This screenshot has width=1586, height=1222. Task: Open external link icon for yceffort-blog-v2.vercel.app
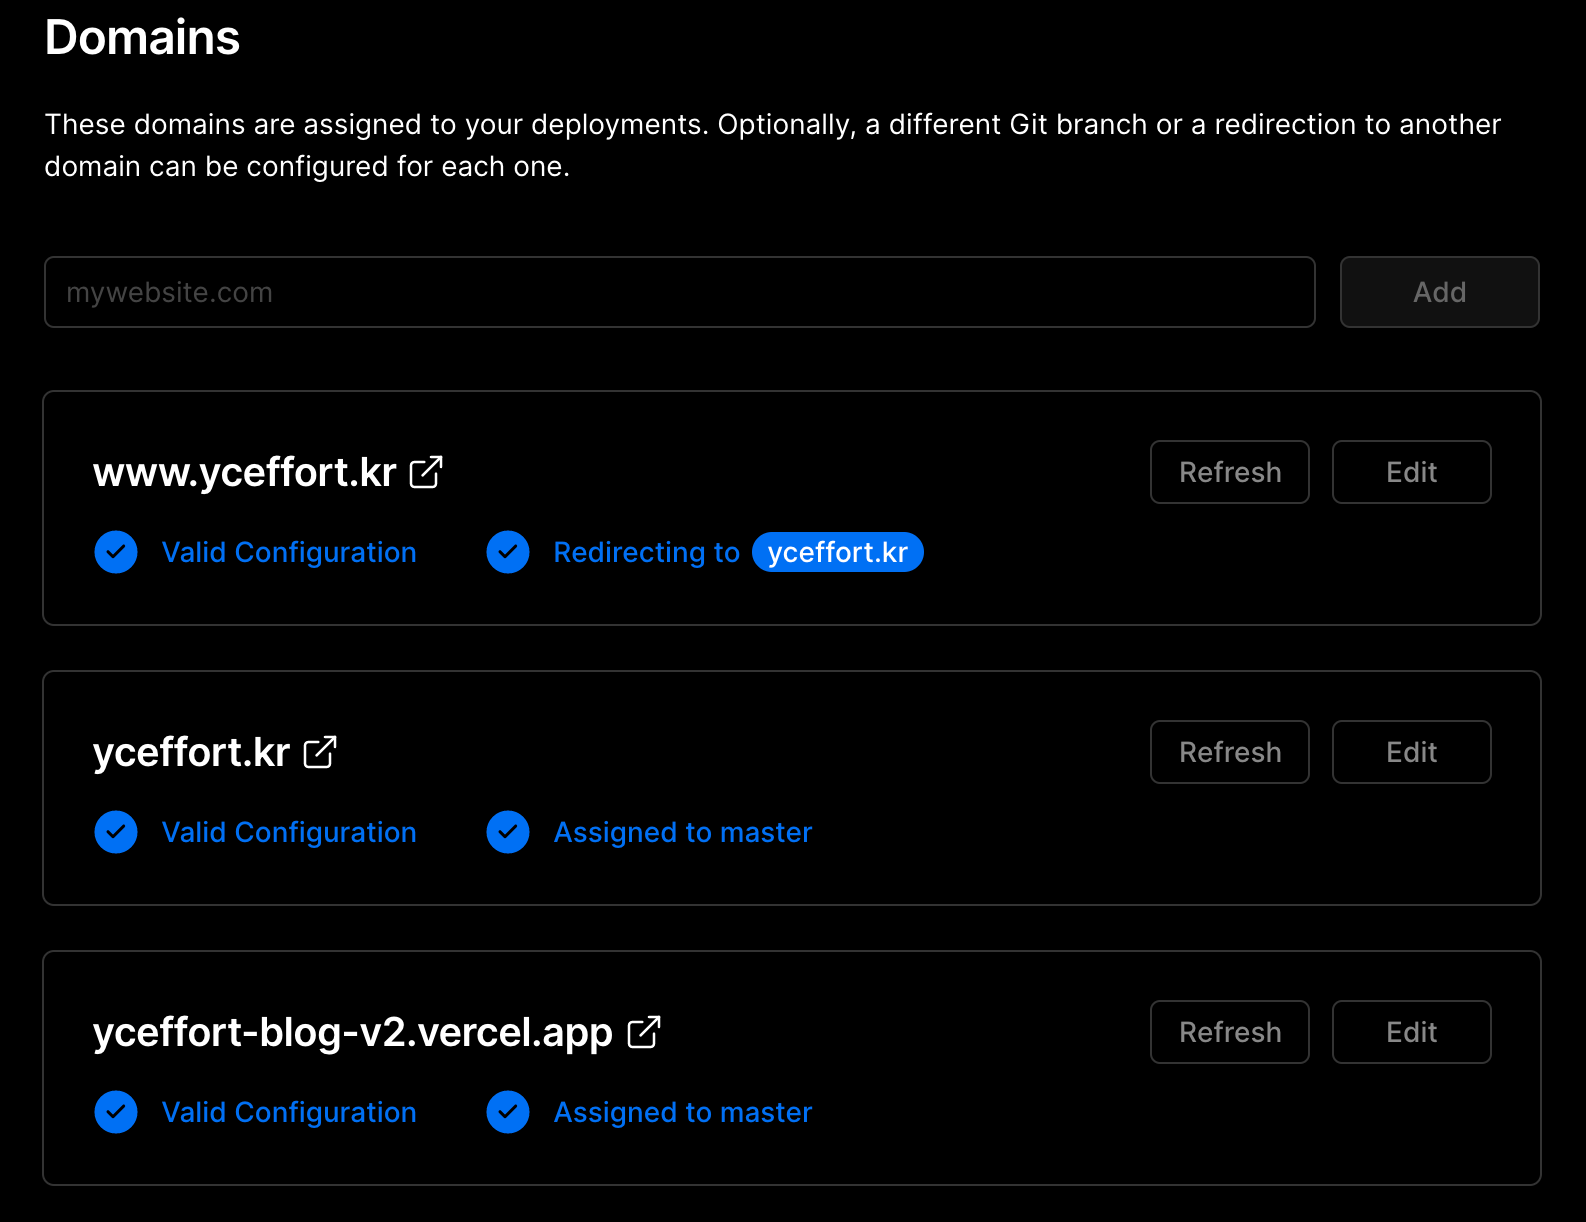(644, 1032)
